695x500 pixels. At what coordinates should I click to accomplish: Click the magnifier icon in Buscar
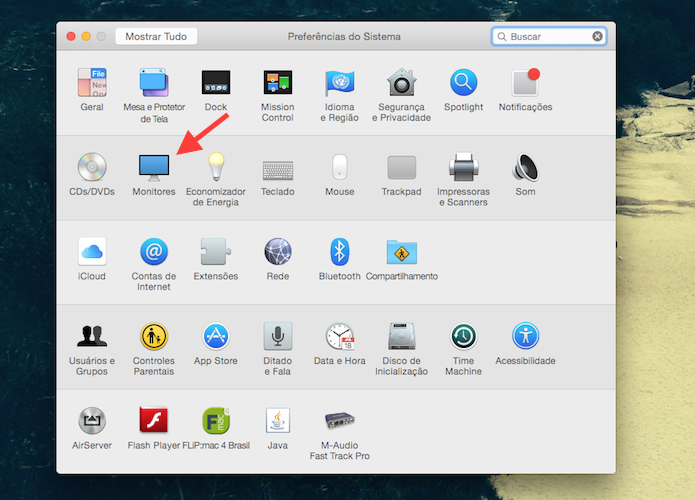point(502,36)
